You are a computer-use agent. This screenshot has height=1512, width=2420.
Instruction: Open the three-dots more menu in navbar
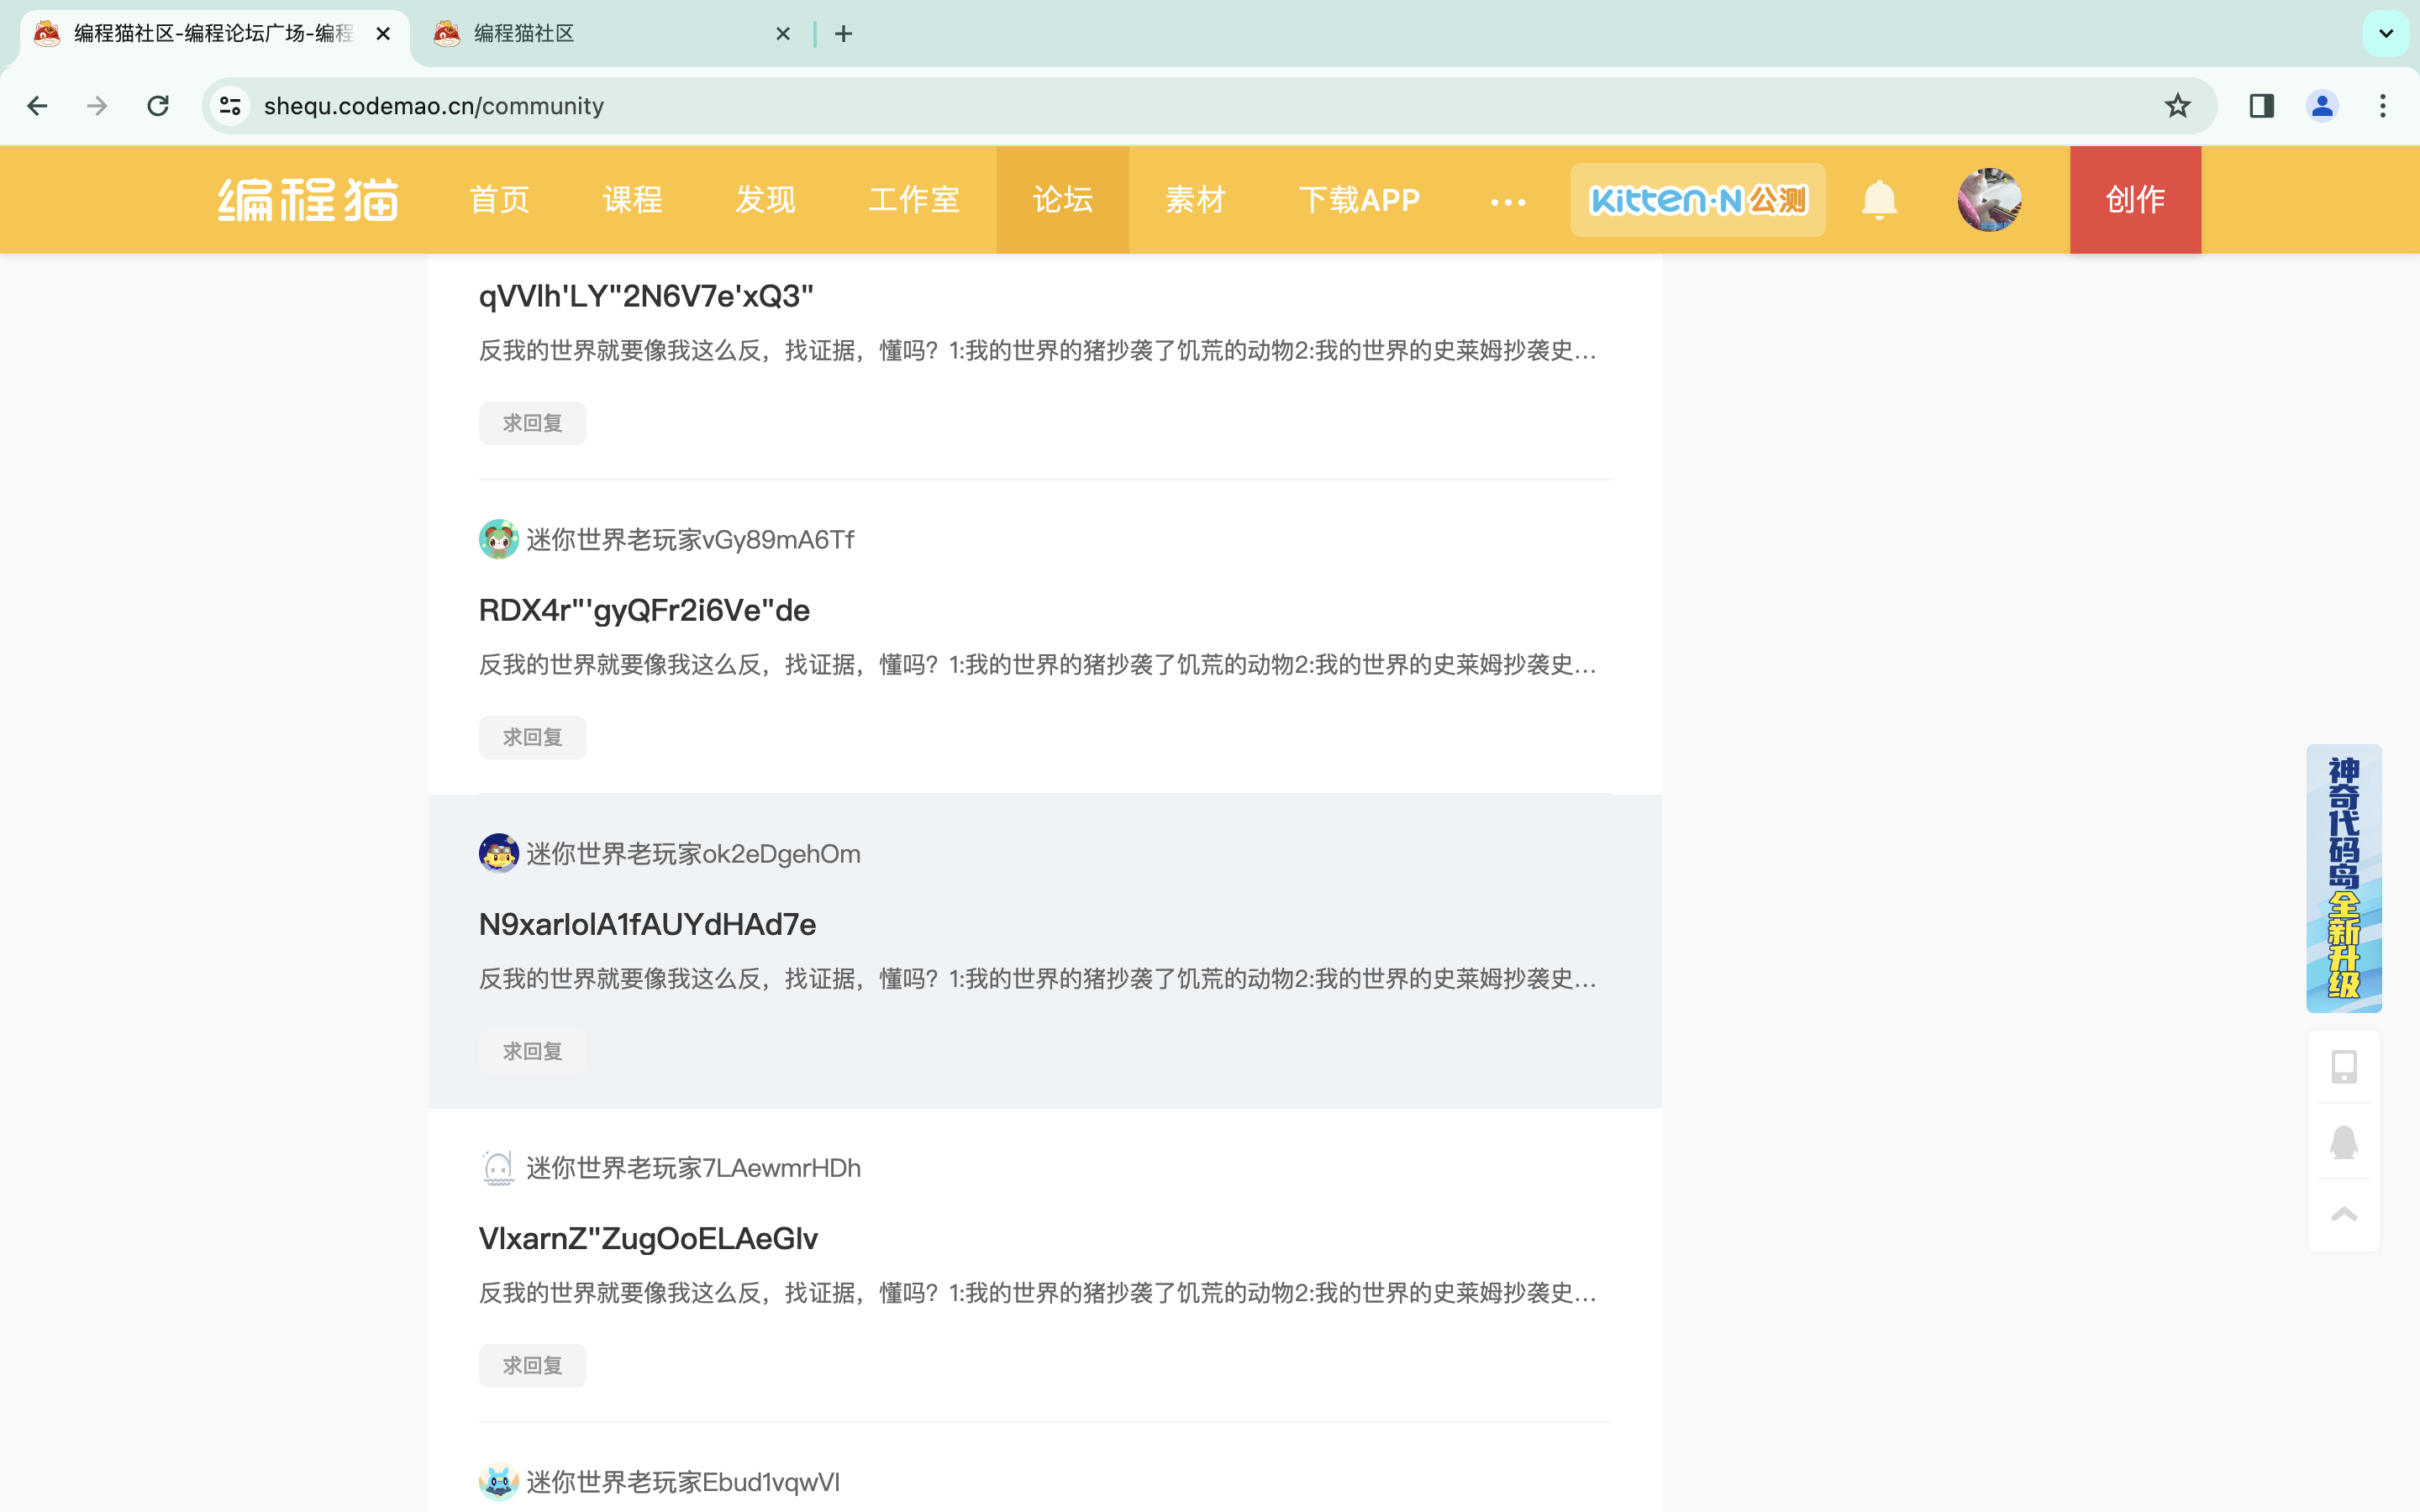pyautogui.click(x=1507, y=202)
